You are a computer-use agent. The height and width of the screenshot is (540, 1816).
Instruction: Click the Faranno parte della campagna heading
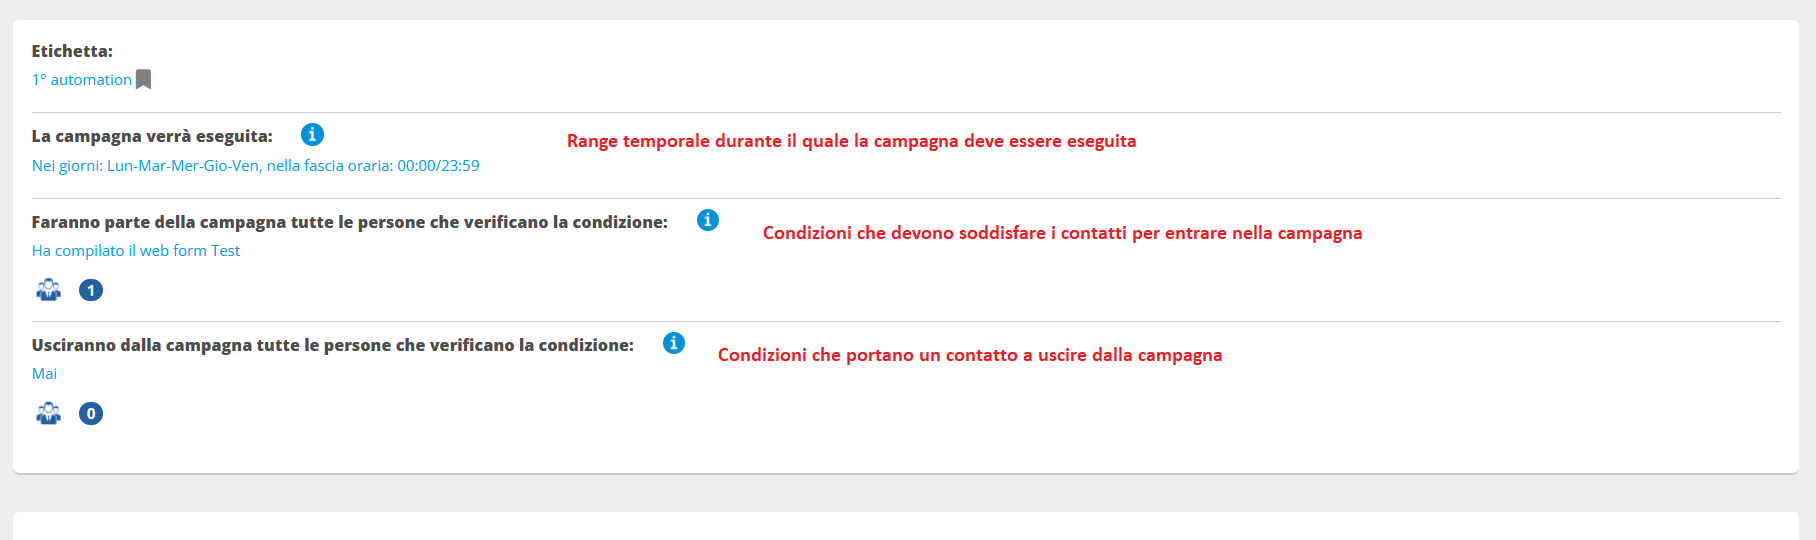coord(350,222)
